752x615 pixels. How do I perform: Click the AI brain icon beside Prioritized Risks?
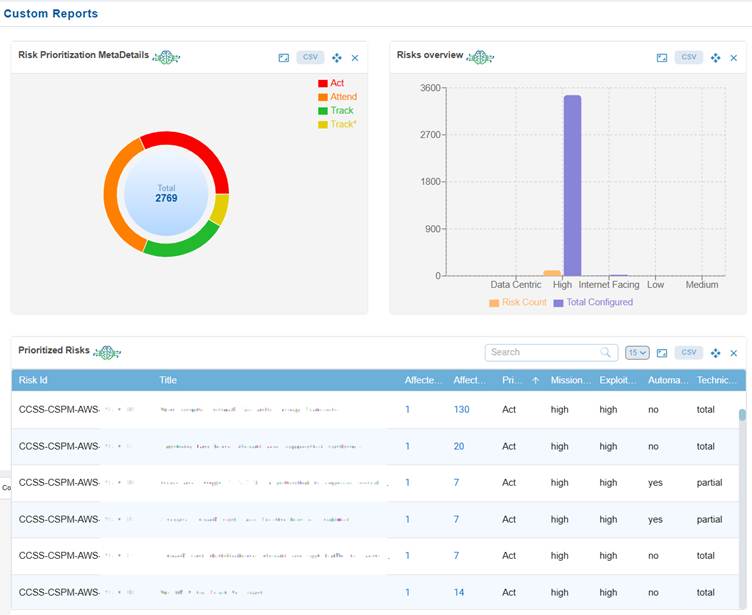107,352
